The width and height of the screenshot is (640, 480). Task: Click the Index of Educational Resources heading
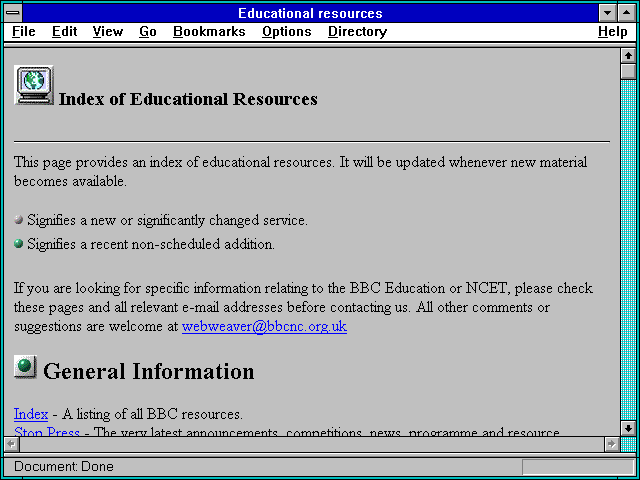pyautogui.click(x=188, y=99)
